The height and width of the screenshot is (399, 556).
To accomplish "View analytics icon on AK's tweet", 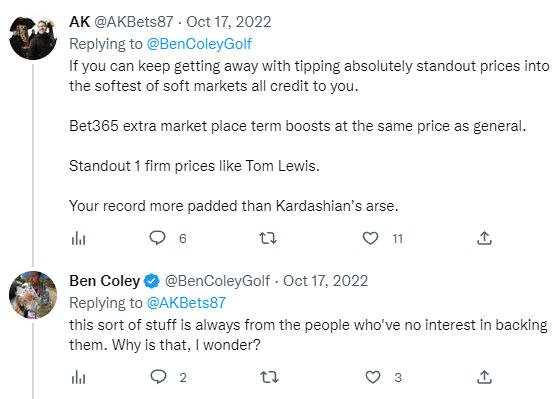I will coord(78,238).
